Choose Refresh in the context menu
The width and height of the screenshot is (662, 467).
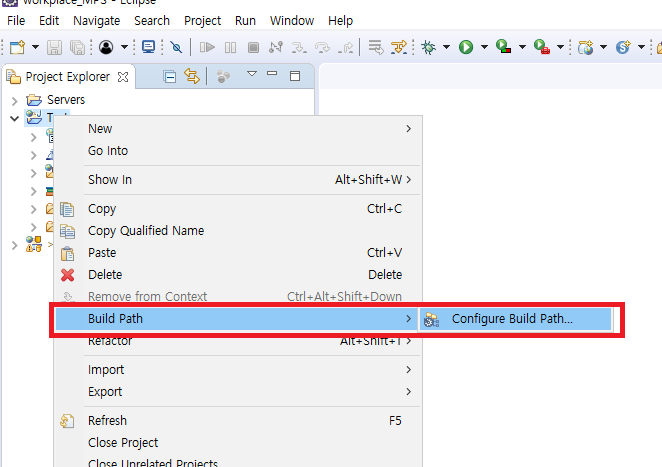[x=238, y=421]
